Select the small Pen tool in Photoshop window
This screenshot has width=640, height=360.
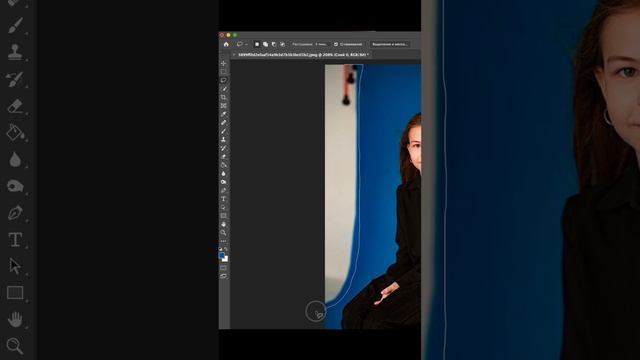pyautogui.click(x=223, y=190)
